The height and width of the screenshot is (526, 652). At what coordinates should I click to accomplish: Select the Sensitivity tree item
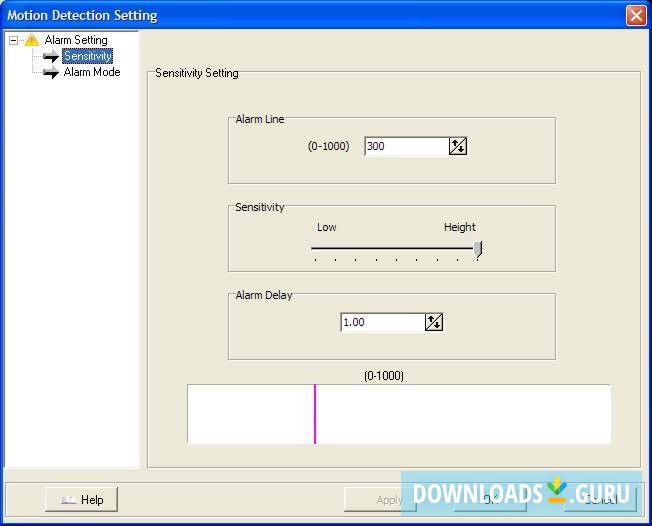[x=88, y=56]
